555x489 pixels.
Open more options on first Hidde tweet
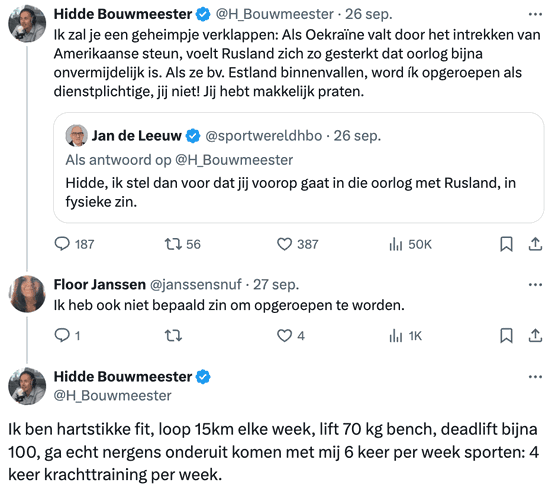(x=535, y=15)
